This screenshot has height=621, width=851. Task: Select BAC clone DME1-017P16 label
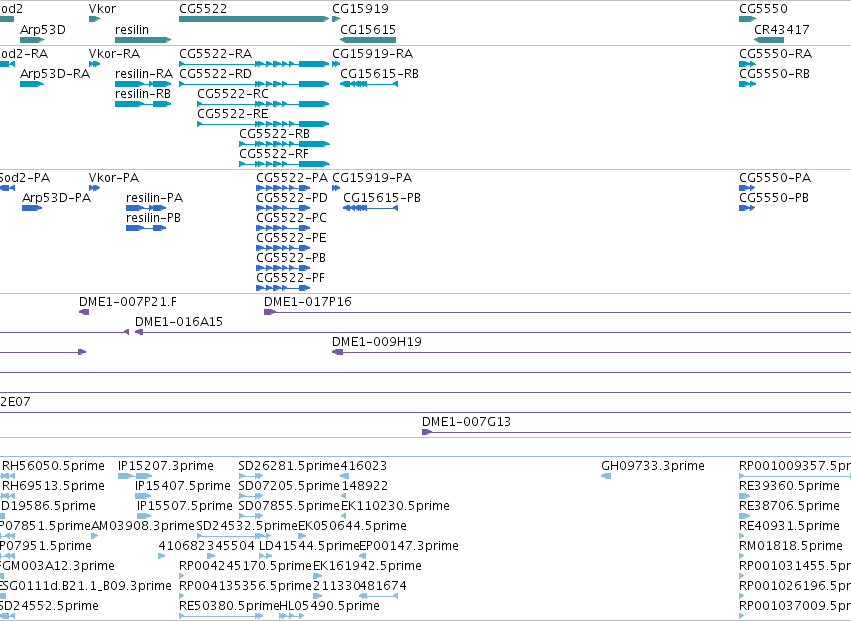coord(308,301)
